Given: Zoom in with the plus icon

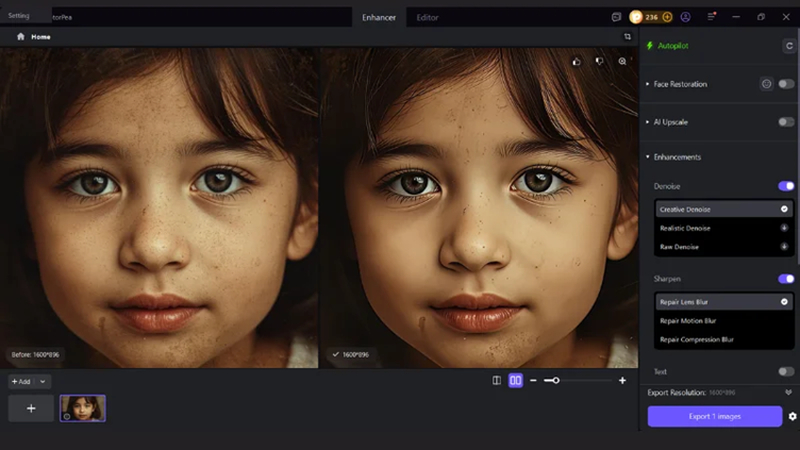Looking at the screenshot, I should coord(622,381).
